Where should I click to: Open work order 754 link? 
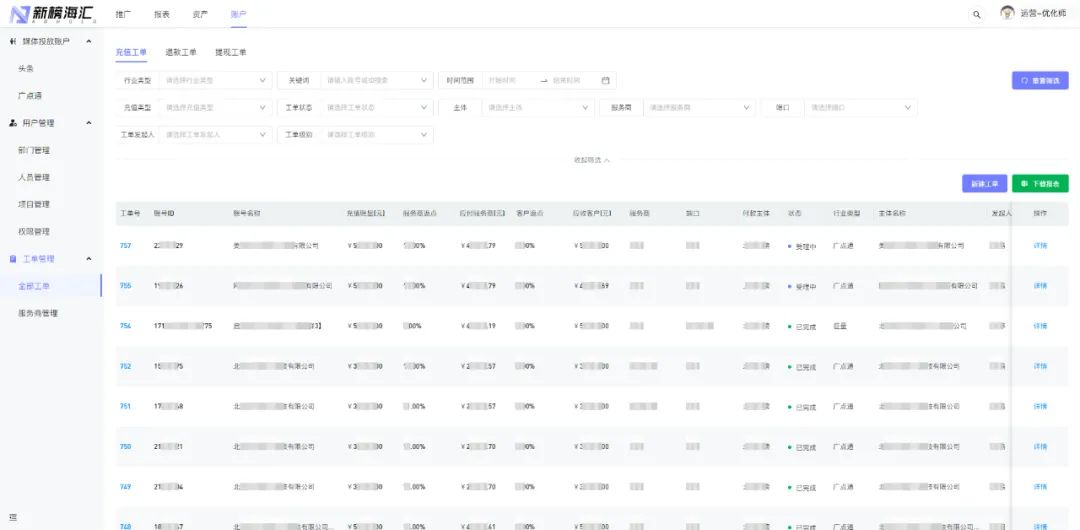point(125,326)
